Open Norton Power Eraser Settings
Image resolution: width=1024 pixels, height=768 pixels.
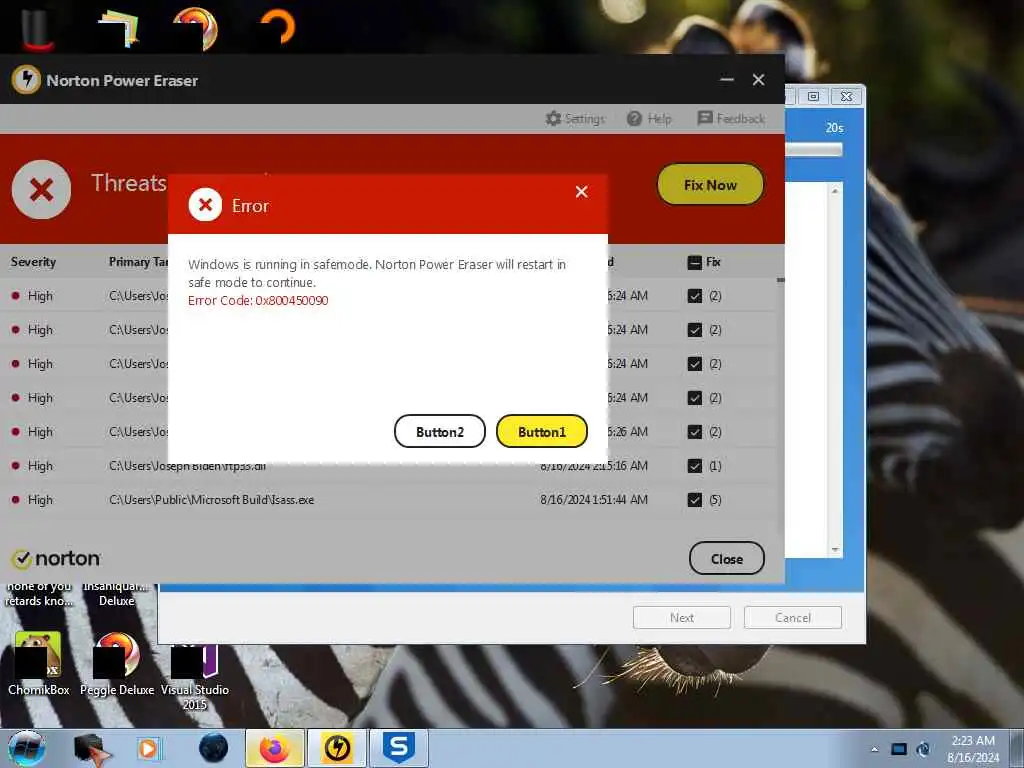(x=575, y=119)
